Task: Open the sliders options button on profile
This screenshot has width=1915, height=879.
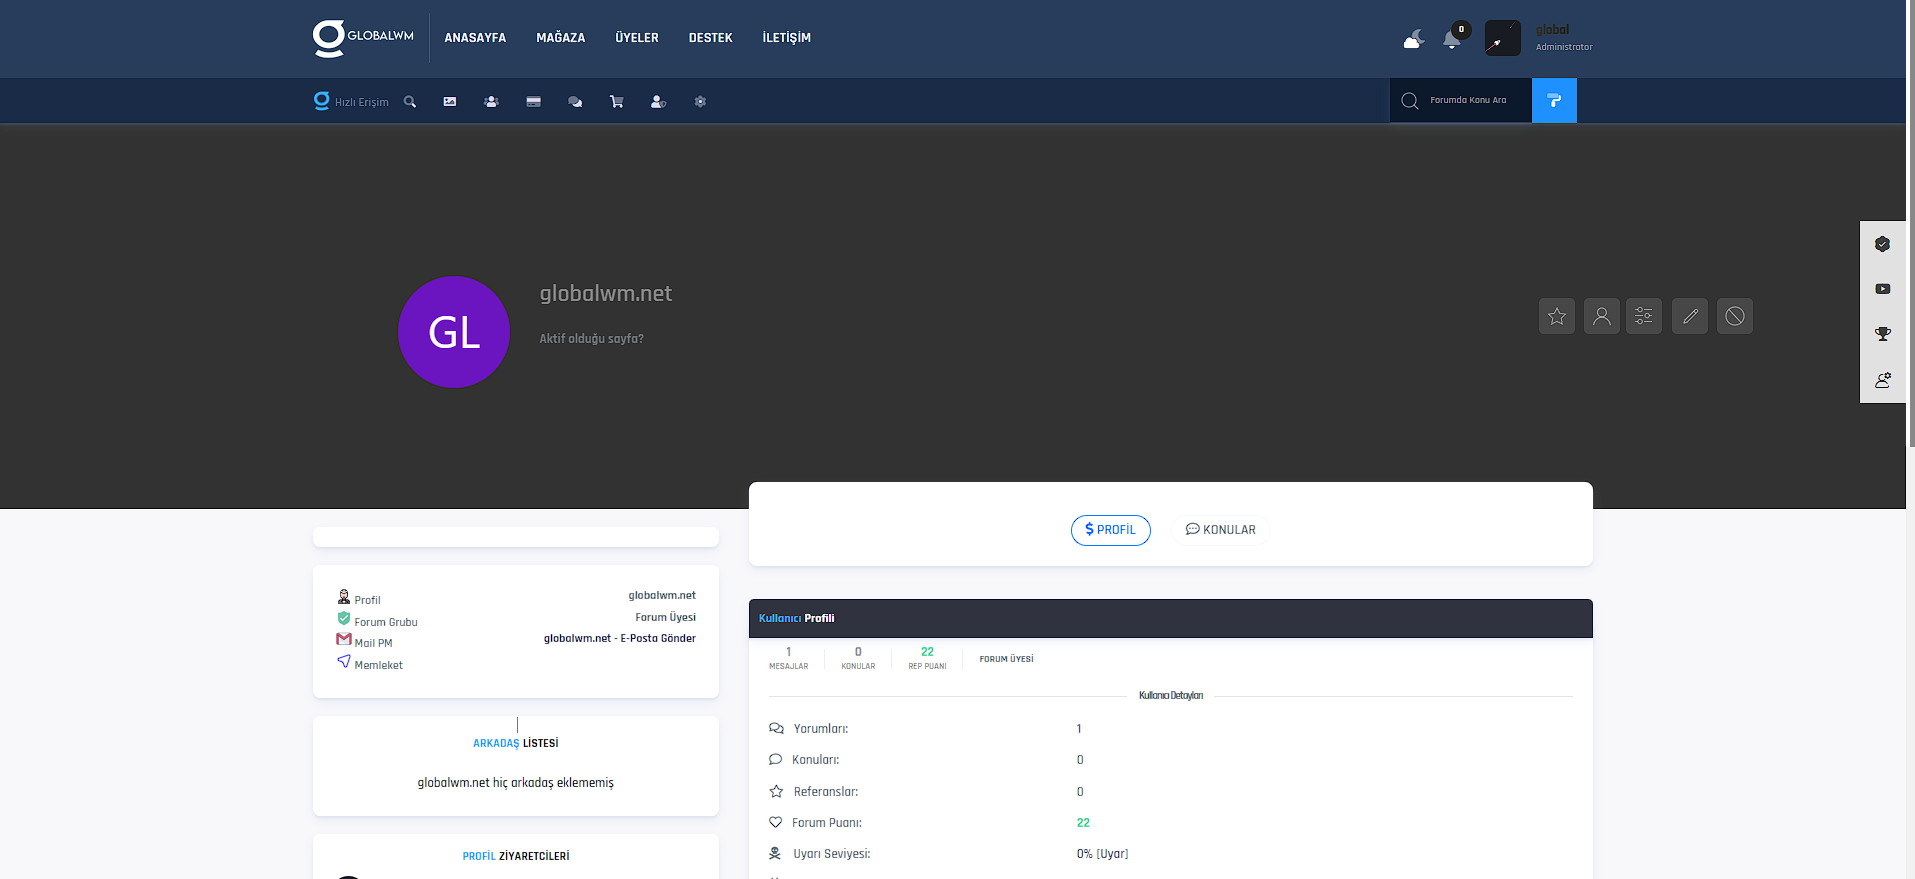Action: coord(1643,317)
